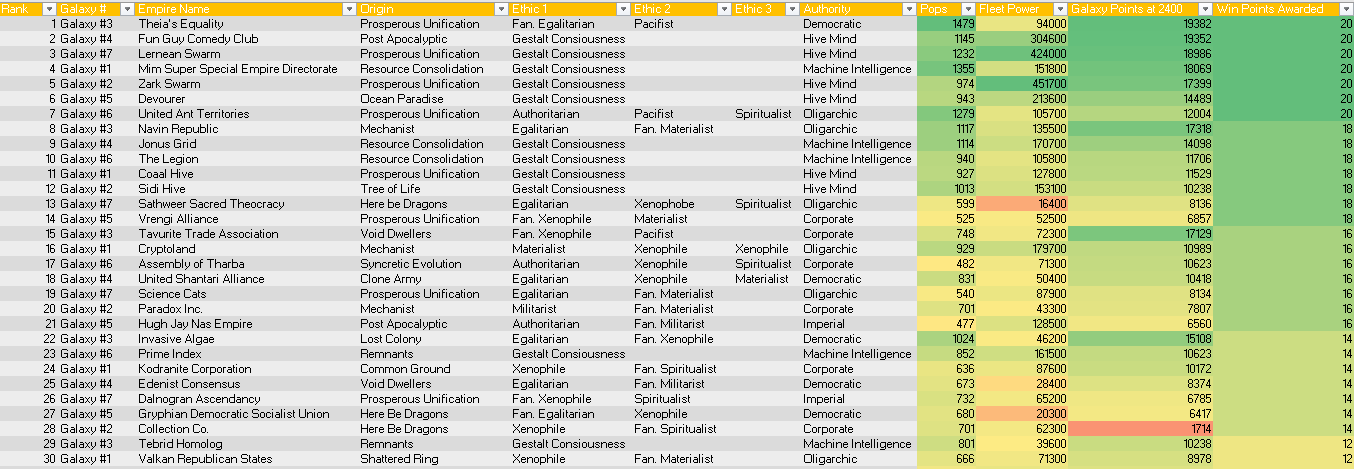Select the 424000 fleet power value
Image resolution: width=1354 pixels, height=469 pixels.
coord(1022,54)
